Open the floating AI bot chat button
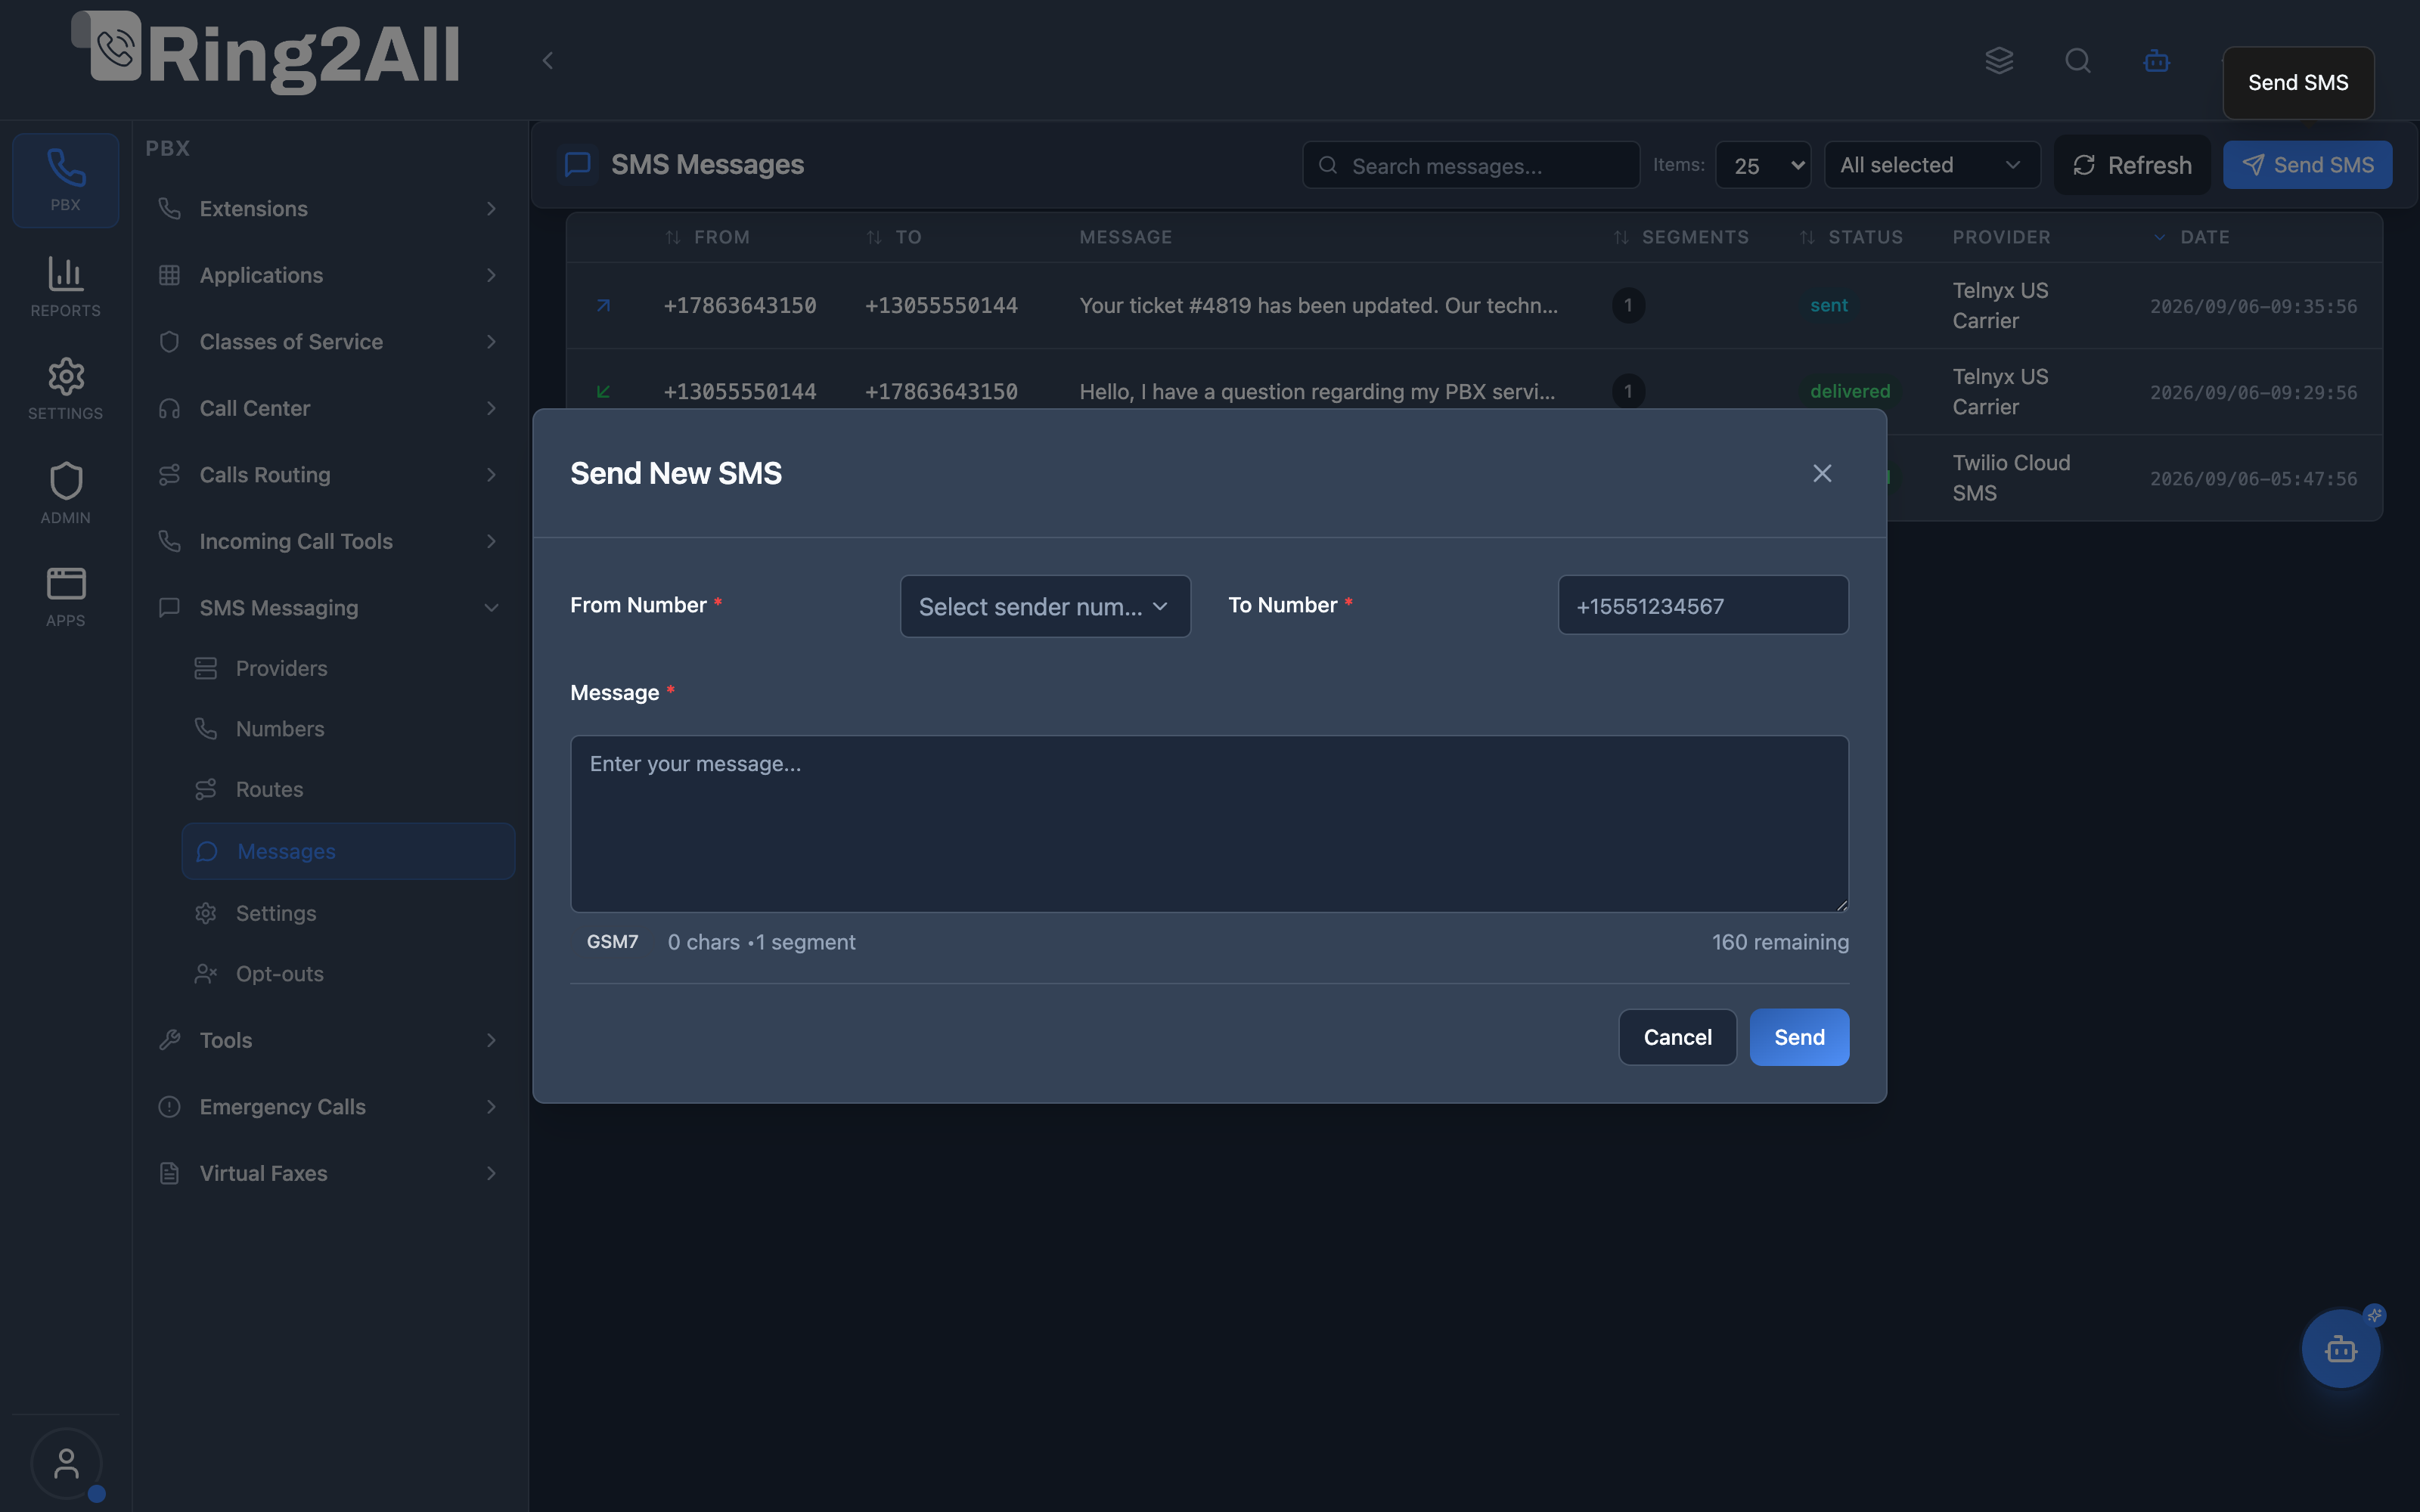The image size is (2420, 1512). point(2340,1348)
